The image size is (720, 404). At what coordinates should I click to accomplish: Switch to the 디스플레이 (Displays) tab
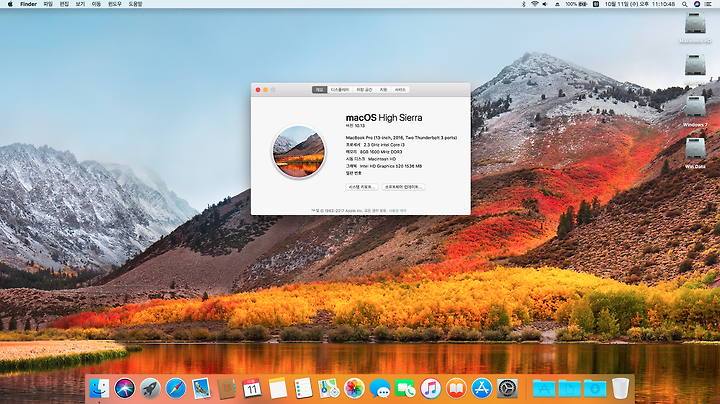coord(340,90)
